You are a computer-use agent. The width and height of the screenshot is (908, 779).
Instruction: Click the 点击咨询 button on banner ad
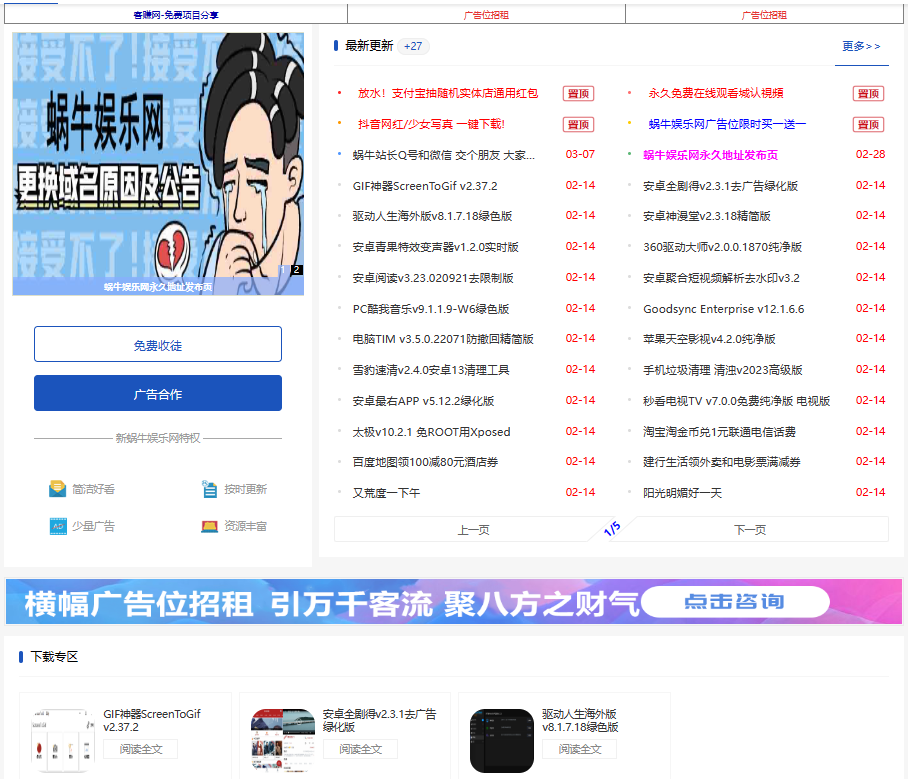pos(734,601)
